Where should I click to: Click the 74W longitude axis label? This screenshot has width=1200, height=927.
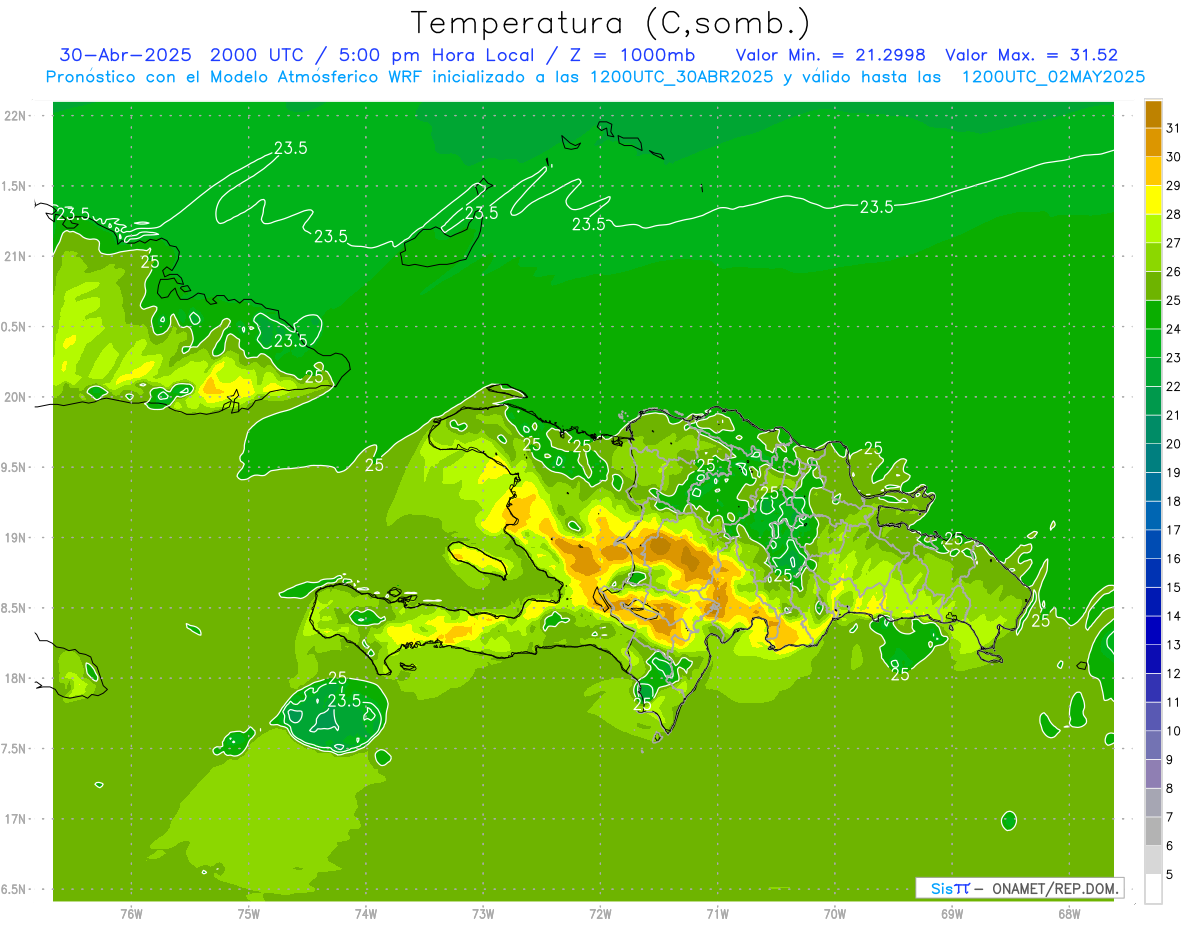[366, 914]
